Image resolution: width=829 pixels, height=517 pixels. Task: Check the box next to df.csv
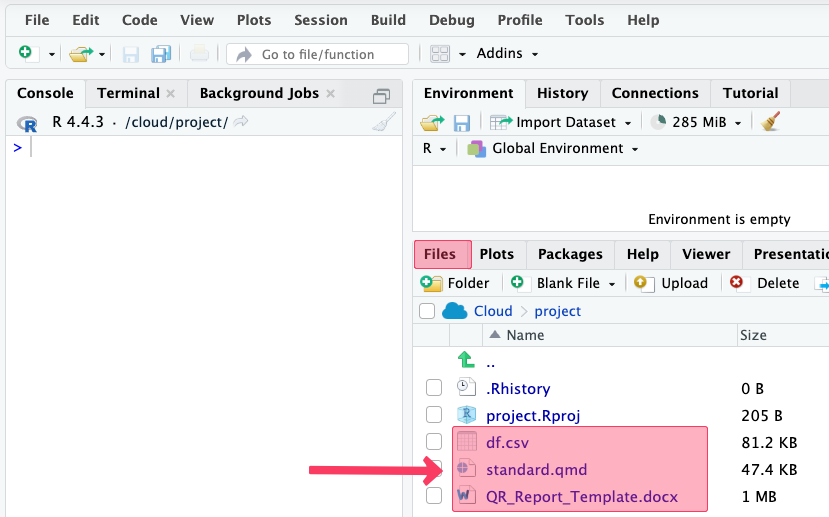pyautogui.click(x=433, y=442)
